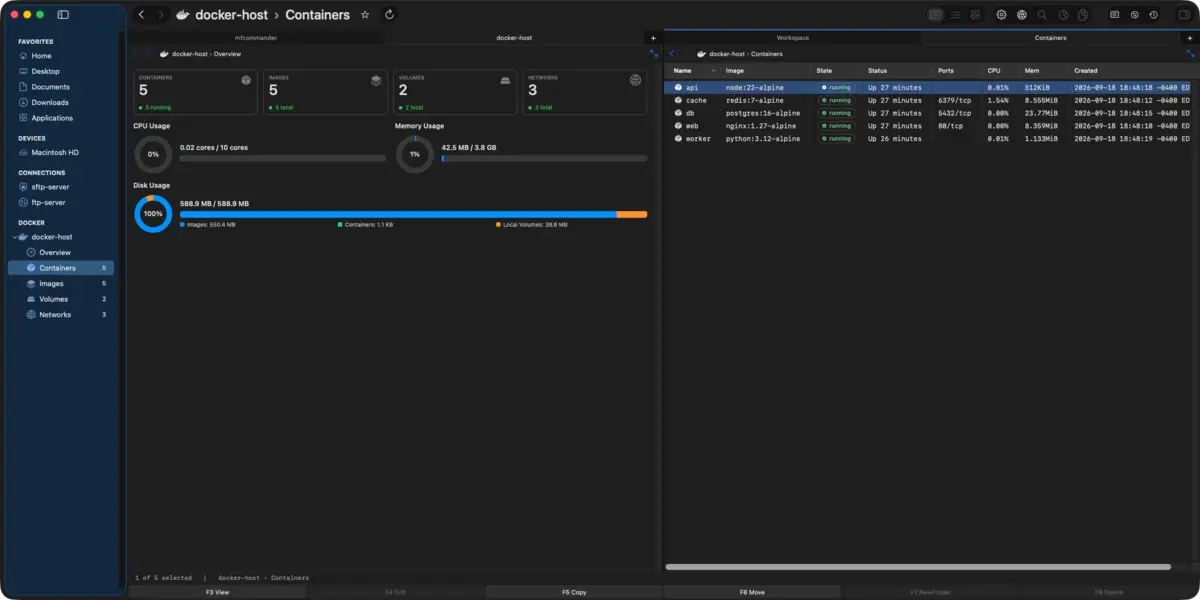Sort by the CPU column header
Screen dimensions: 1200x600
click(x=1001, y=71)
